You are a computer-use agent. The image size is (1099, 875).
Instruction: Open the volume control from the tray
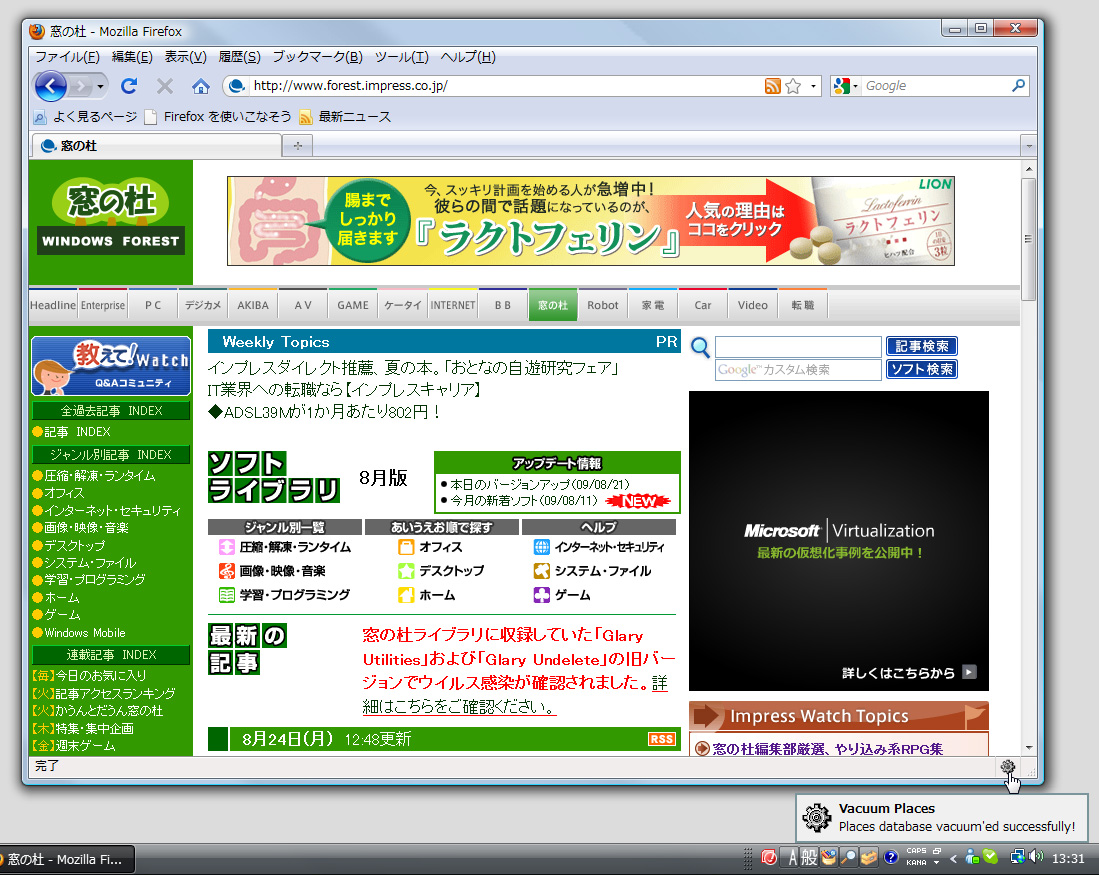pyautogui.click(x=1036, y=857)
